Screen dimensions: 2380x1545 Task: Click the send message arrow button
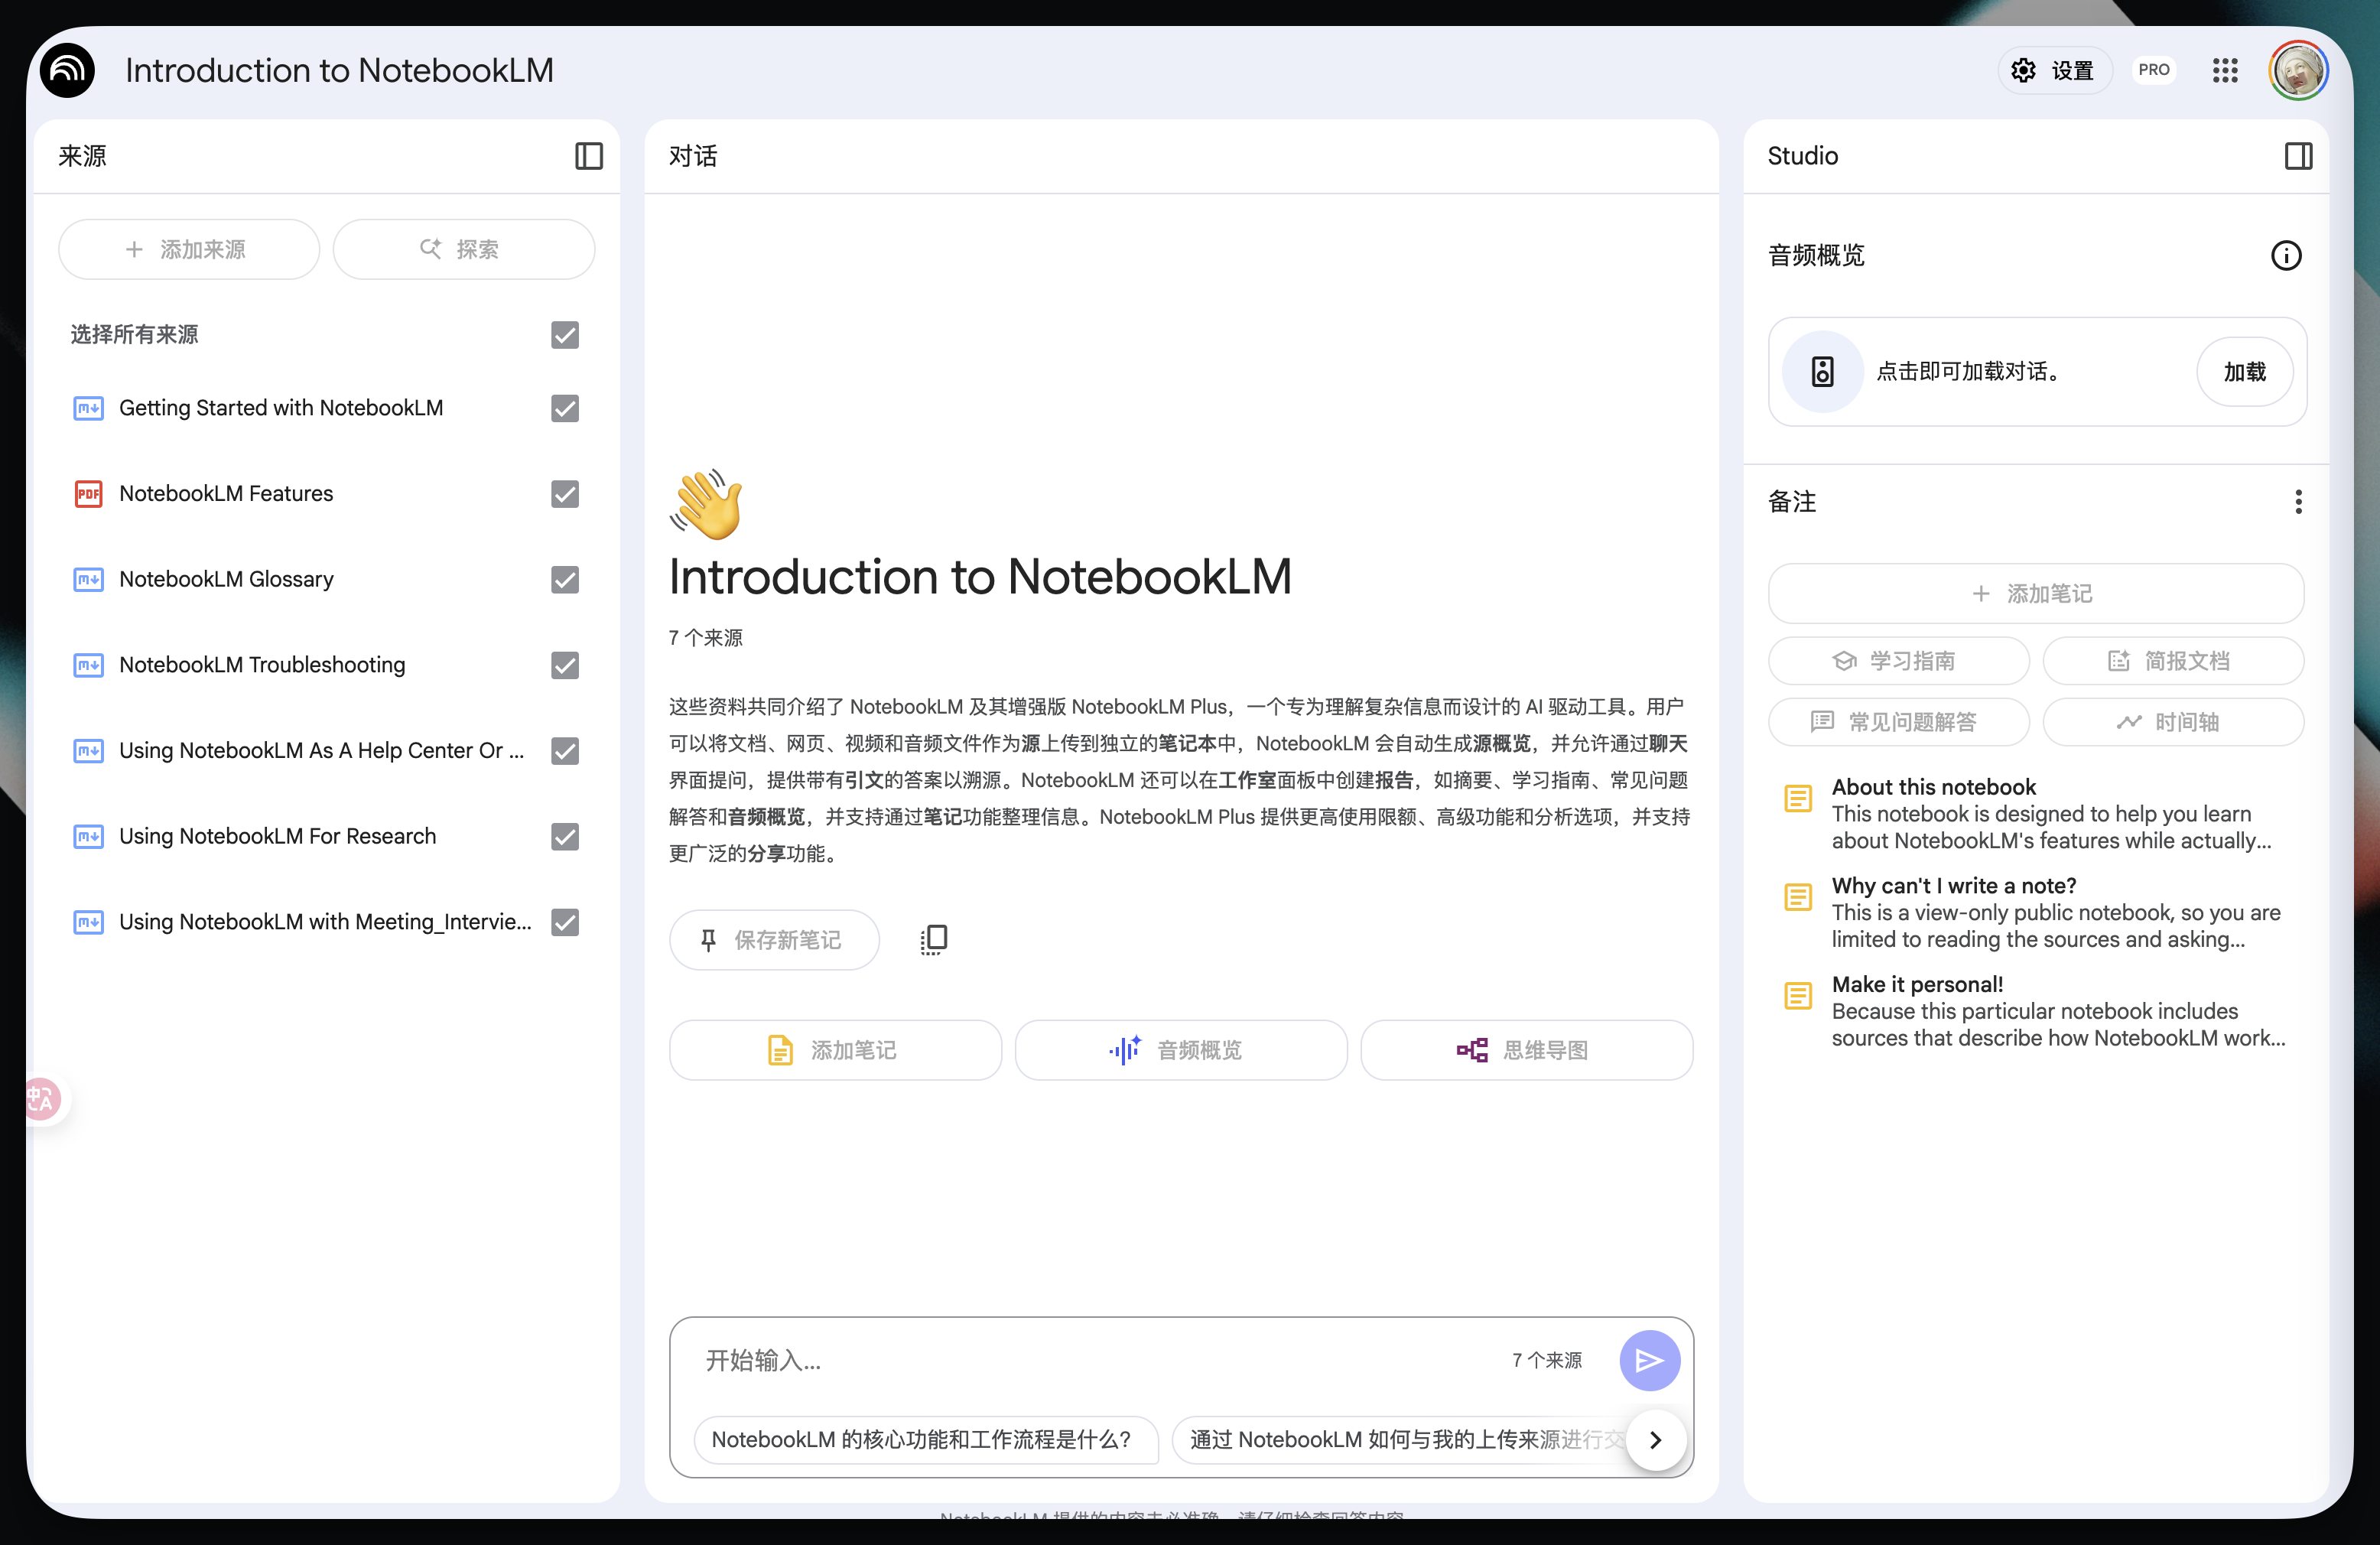[1649, 1360]
